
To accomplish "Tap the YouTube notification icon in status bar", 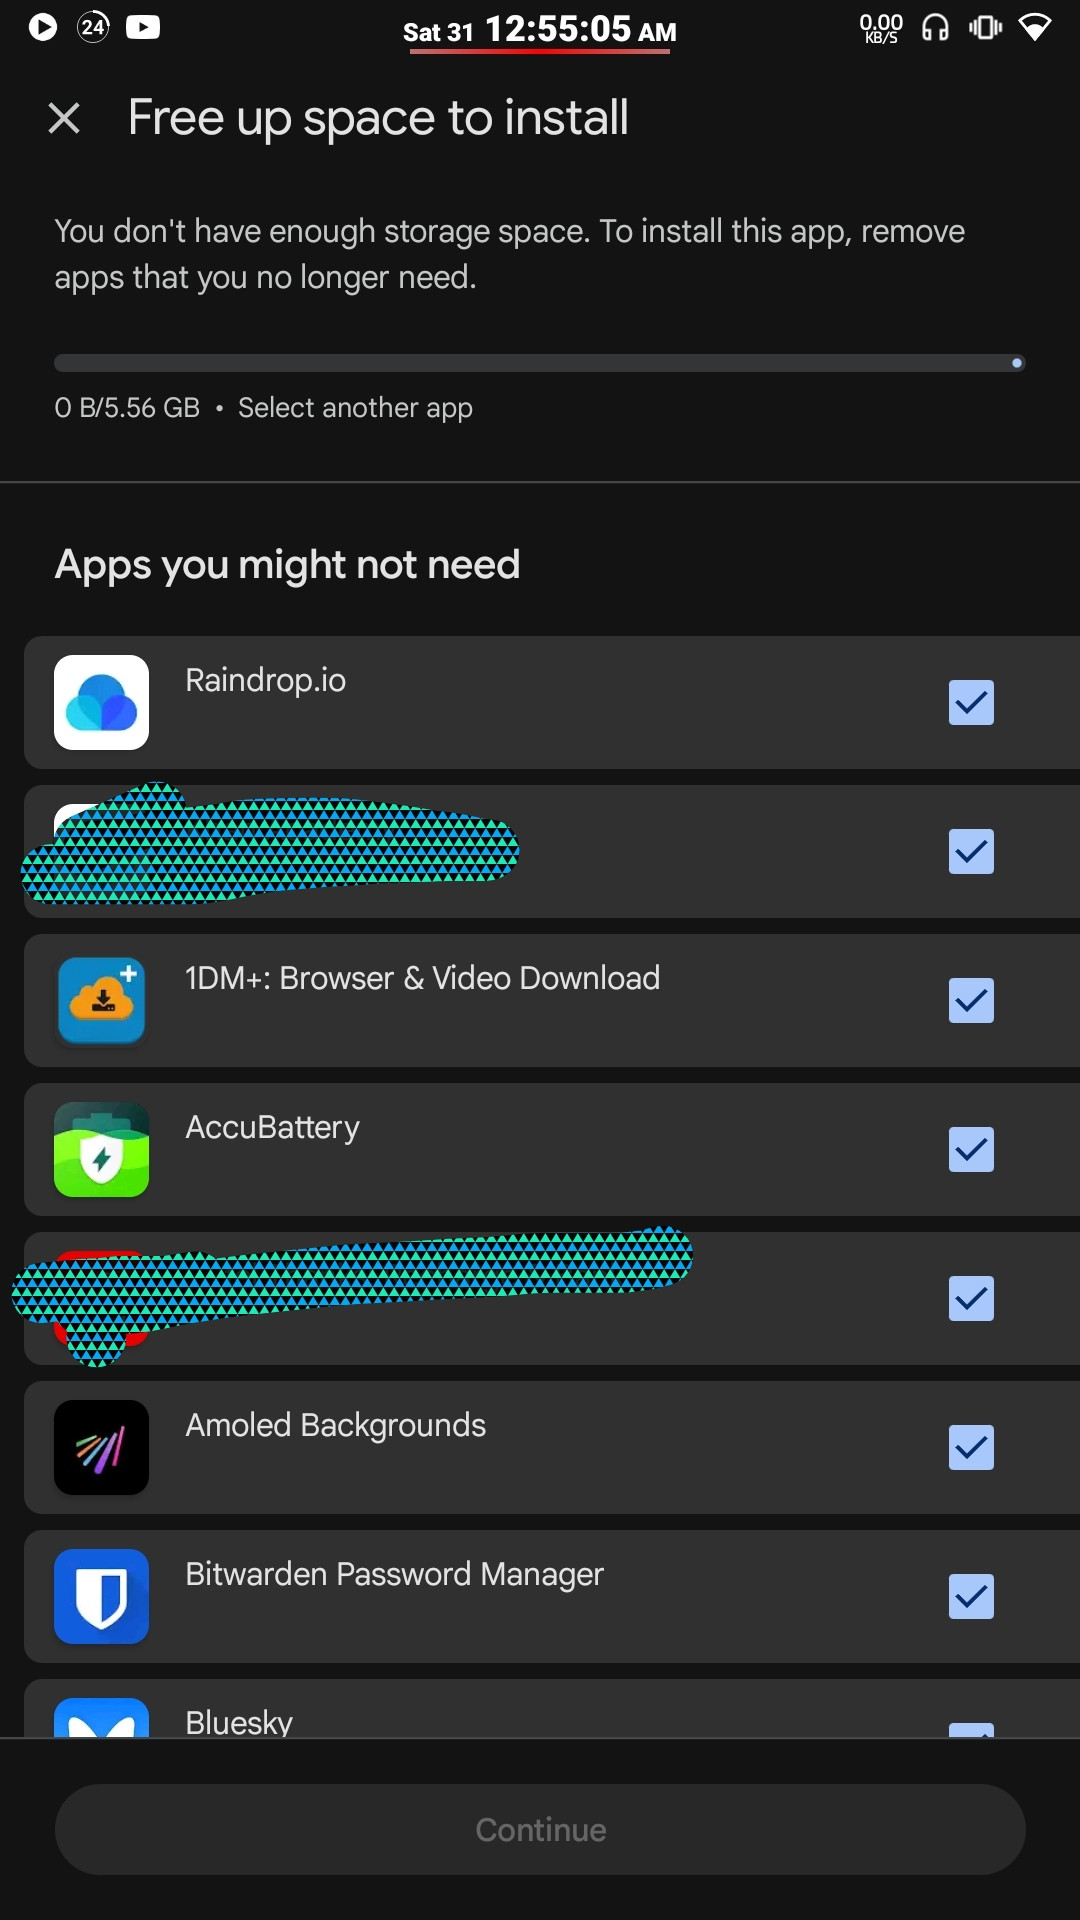I will (143, 27).
